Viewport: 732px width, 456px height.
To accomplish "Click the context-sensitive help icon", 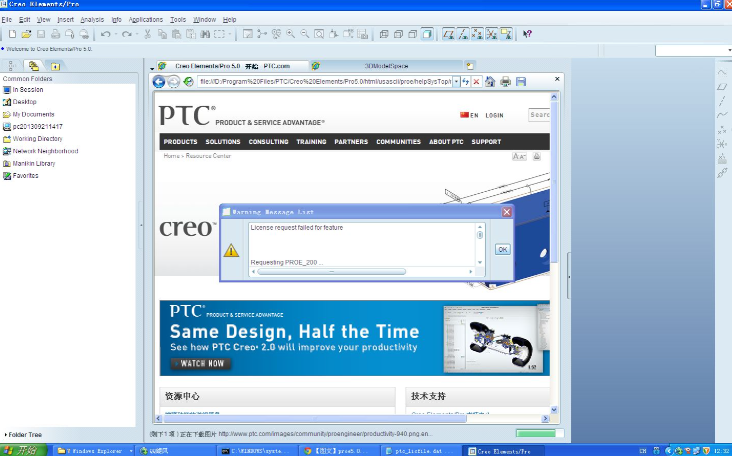I will [528, 34].
